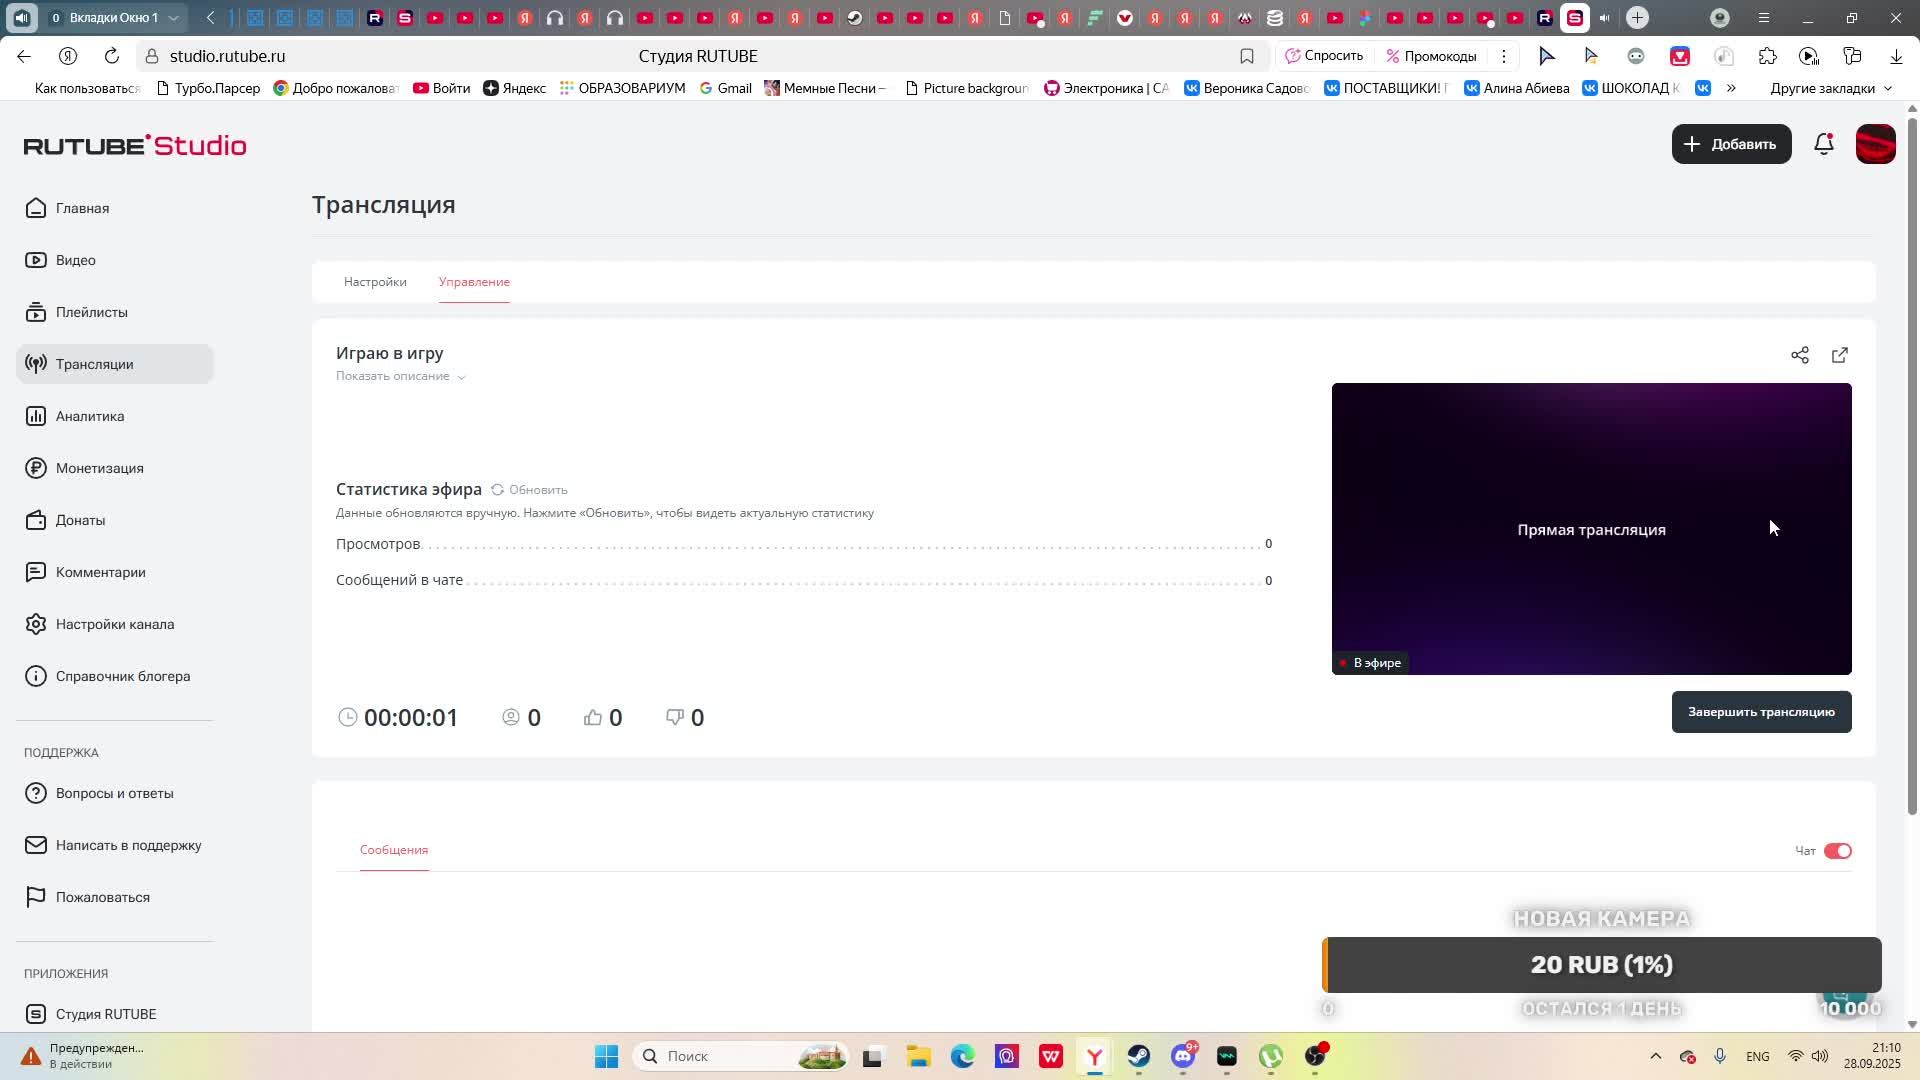Open Донаты in the sidebar
This screenshot has width=1920, height=1080.
click(x=80, y=520)
